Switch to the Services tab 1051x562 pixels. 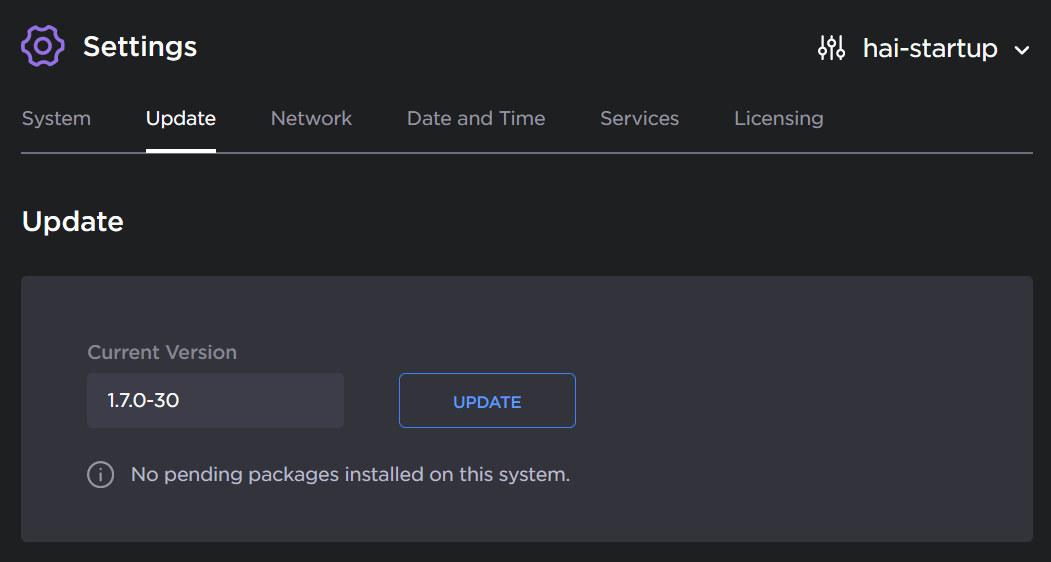[639, 118]
